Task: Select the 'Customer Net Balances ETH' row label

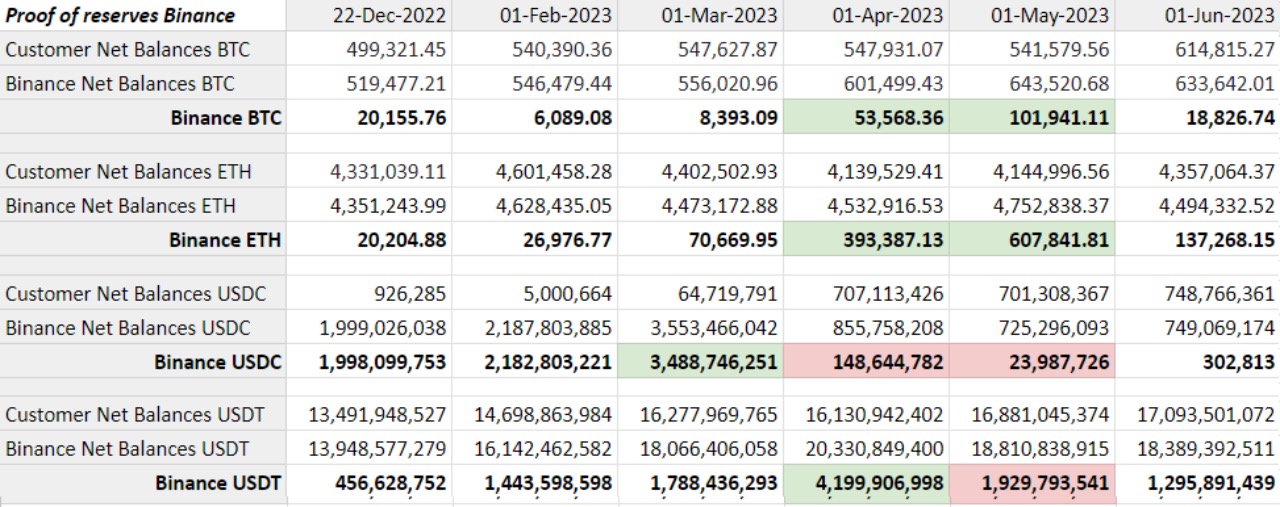Action: 142,172
